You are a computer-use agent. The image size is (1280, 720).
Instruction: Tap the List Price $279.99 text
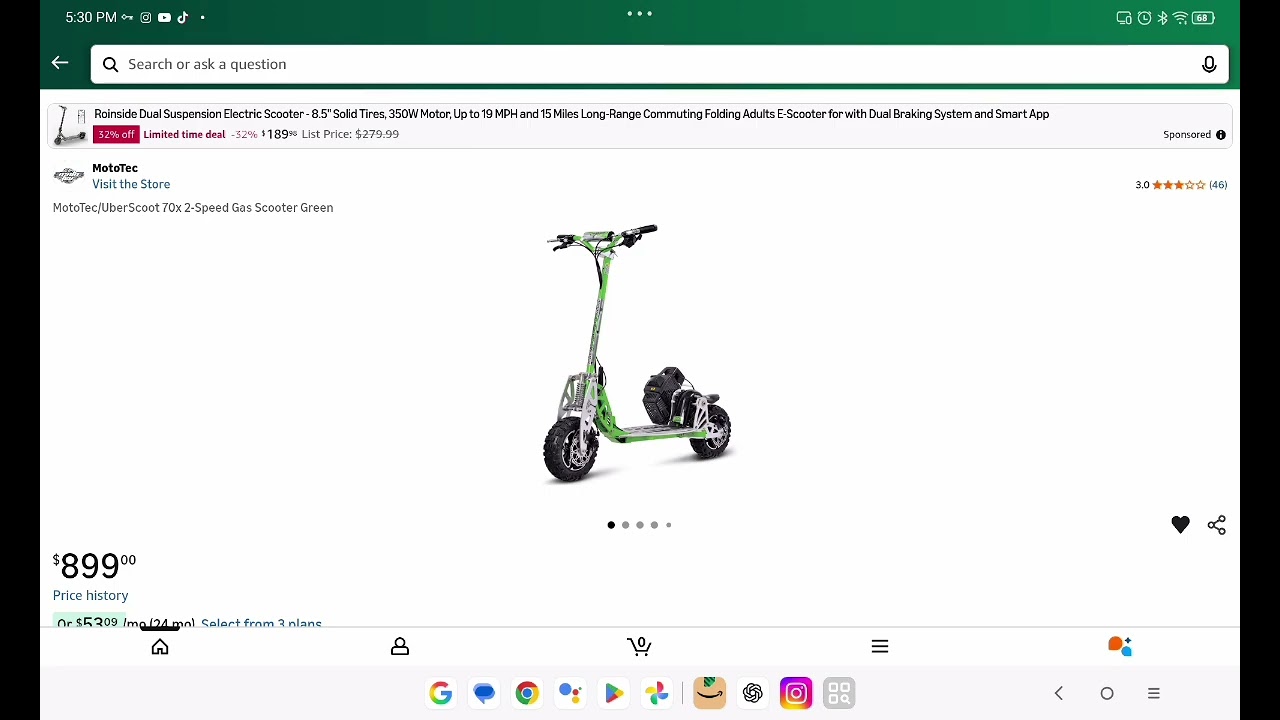[x=350, y=134]
